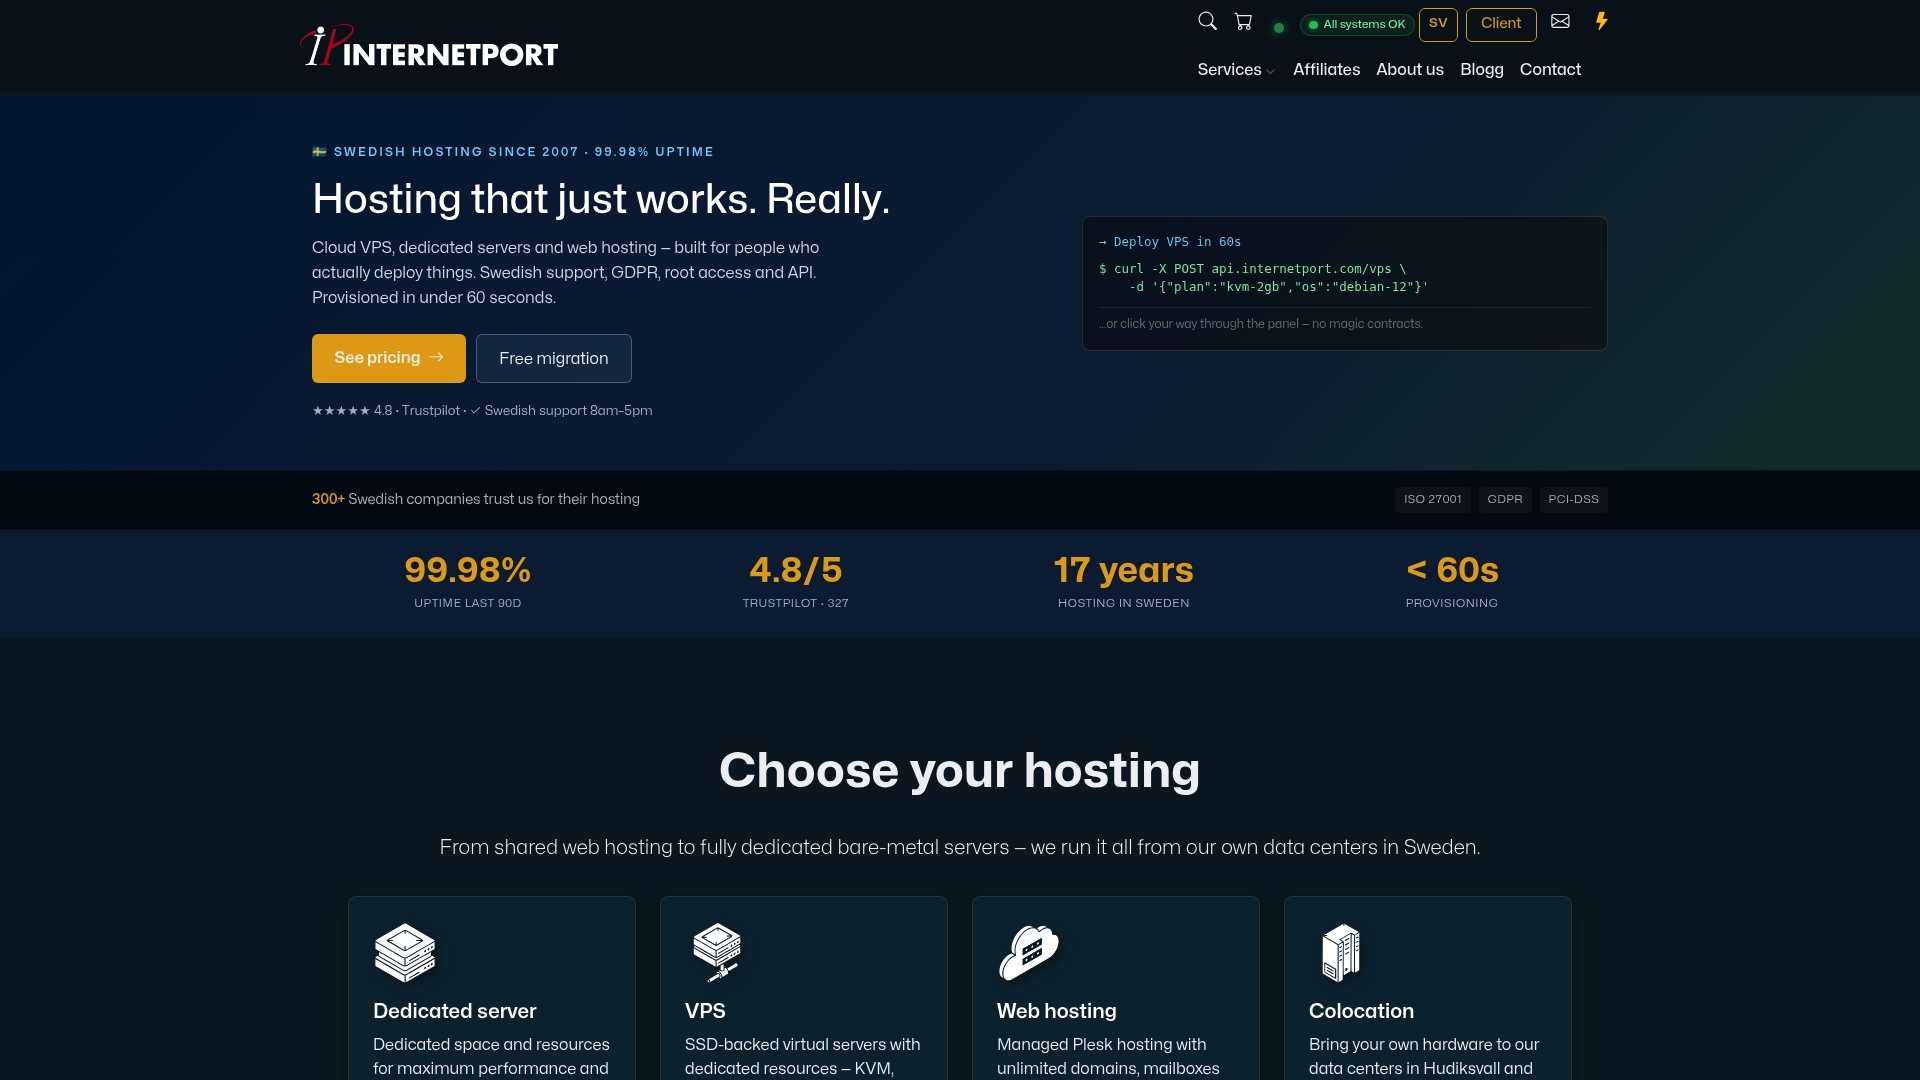Click the Dedicated server stack icon

[405, 952]
